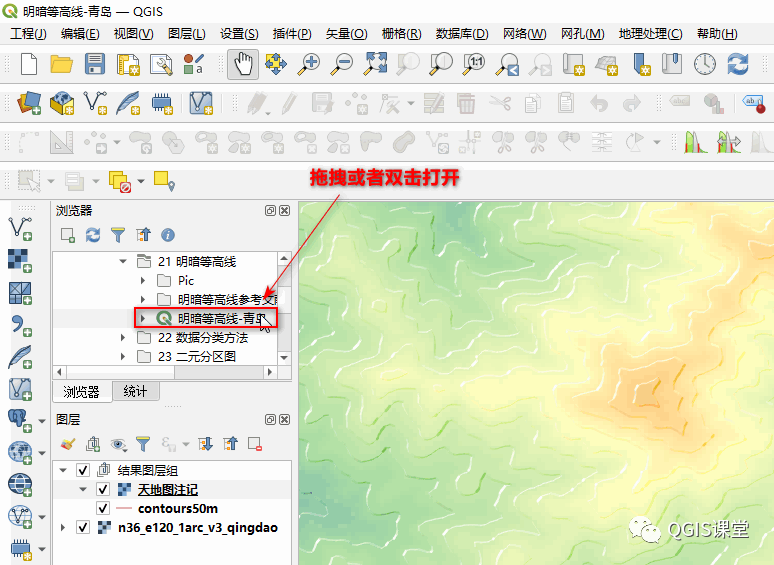Expand the Pic folder

coord(143,280)
